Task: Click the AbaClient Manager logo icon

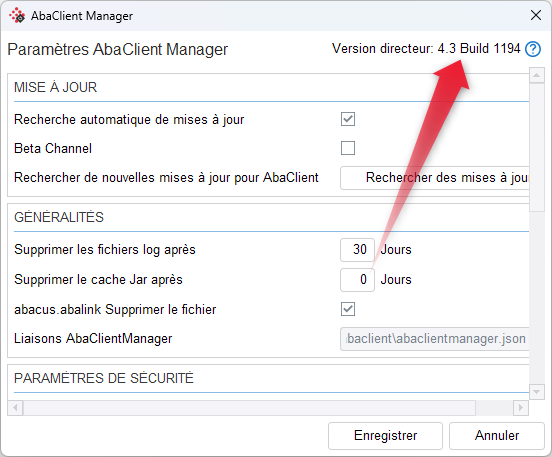Action: click(x=17, y=16)
